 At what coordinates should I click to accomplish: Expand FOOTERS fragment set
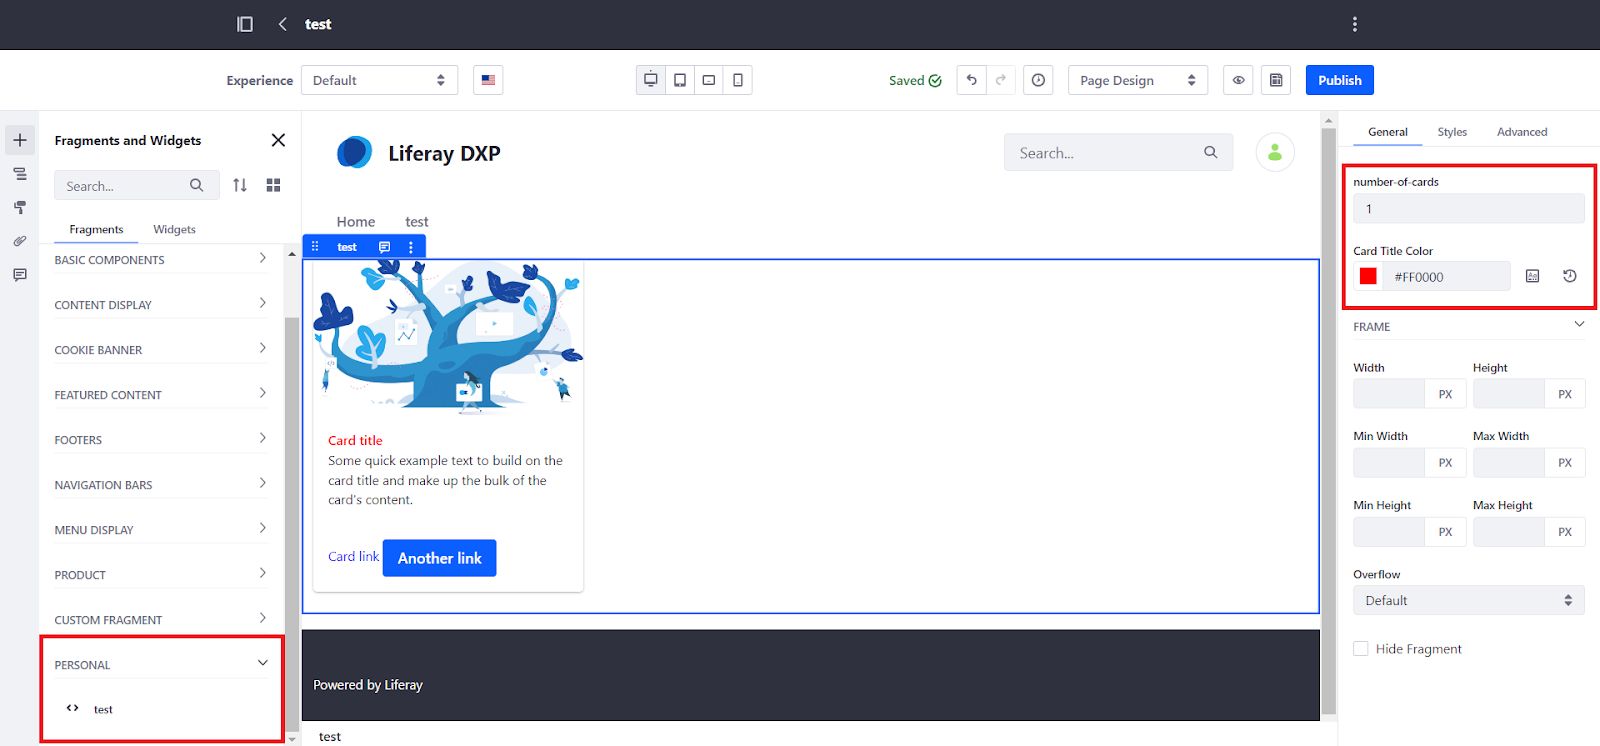pyautogui.click(x=161, y=439)
